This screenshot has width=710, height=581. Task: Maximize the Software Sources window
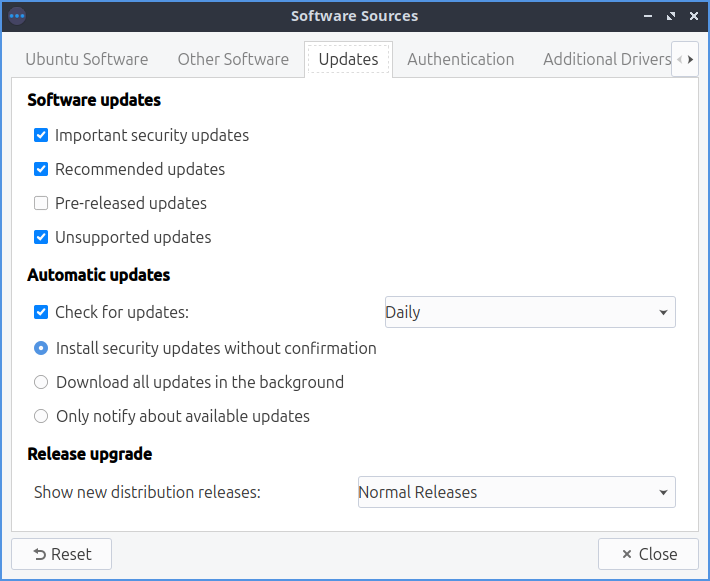(x=671, y=16)
